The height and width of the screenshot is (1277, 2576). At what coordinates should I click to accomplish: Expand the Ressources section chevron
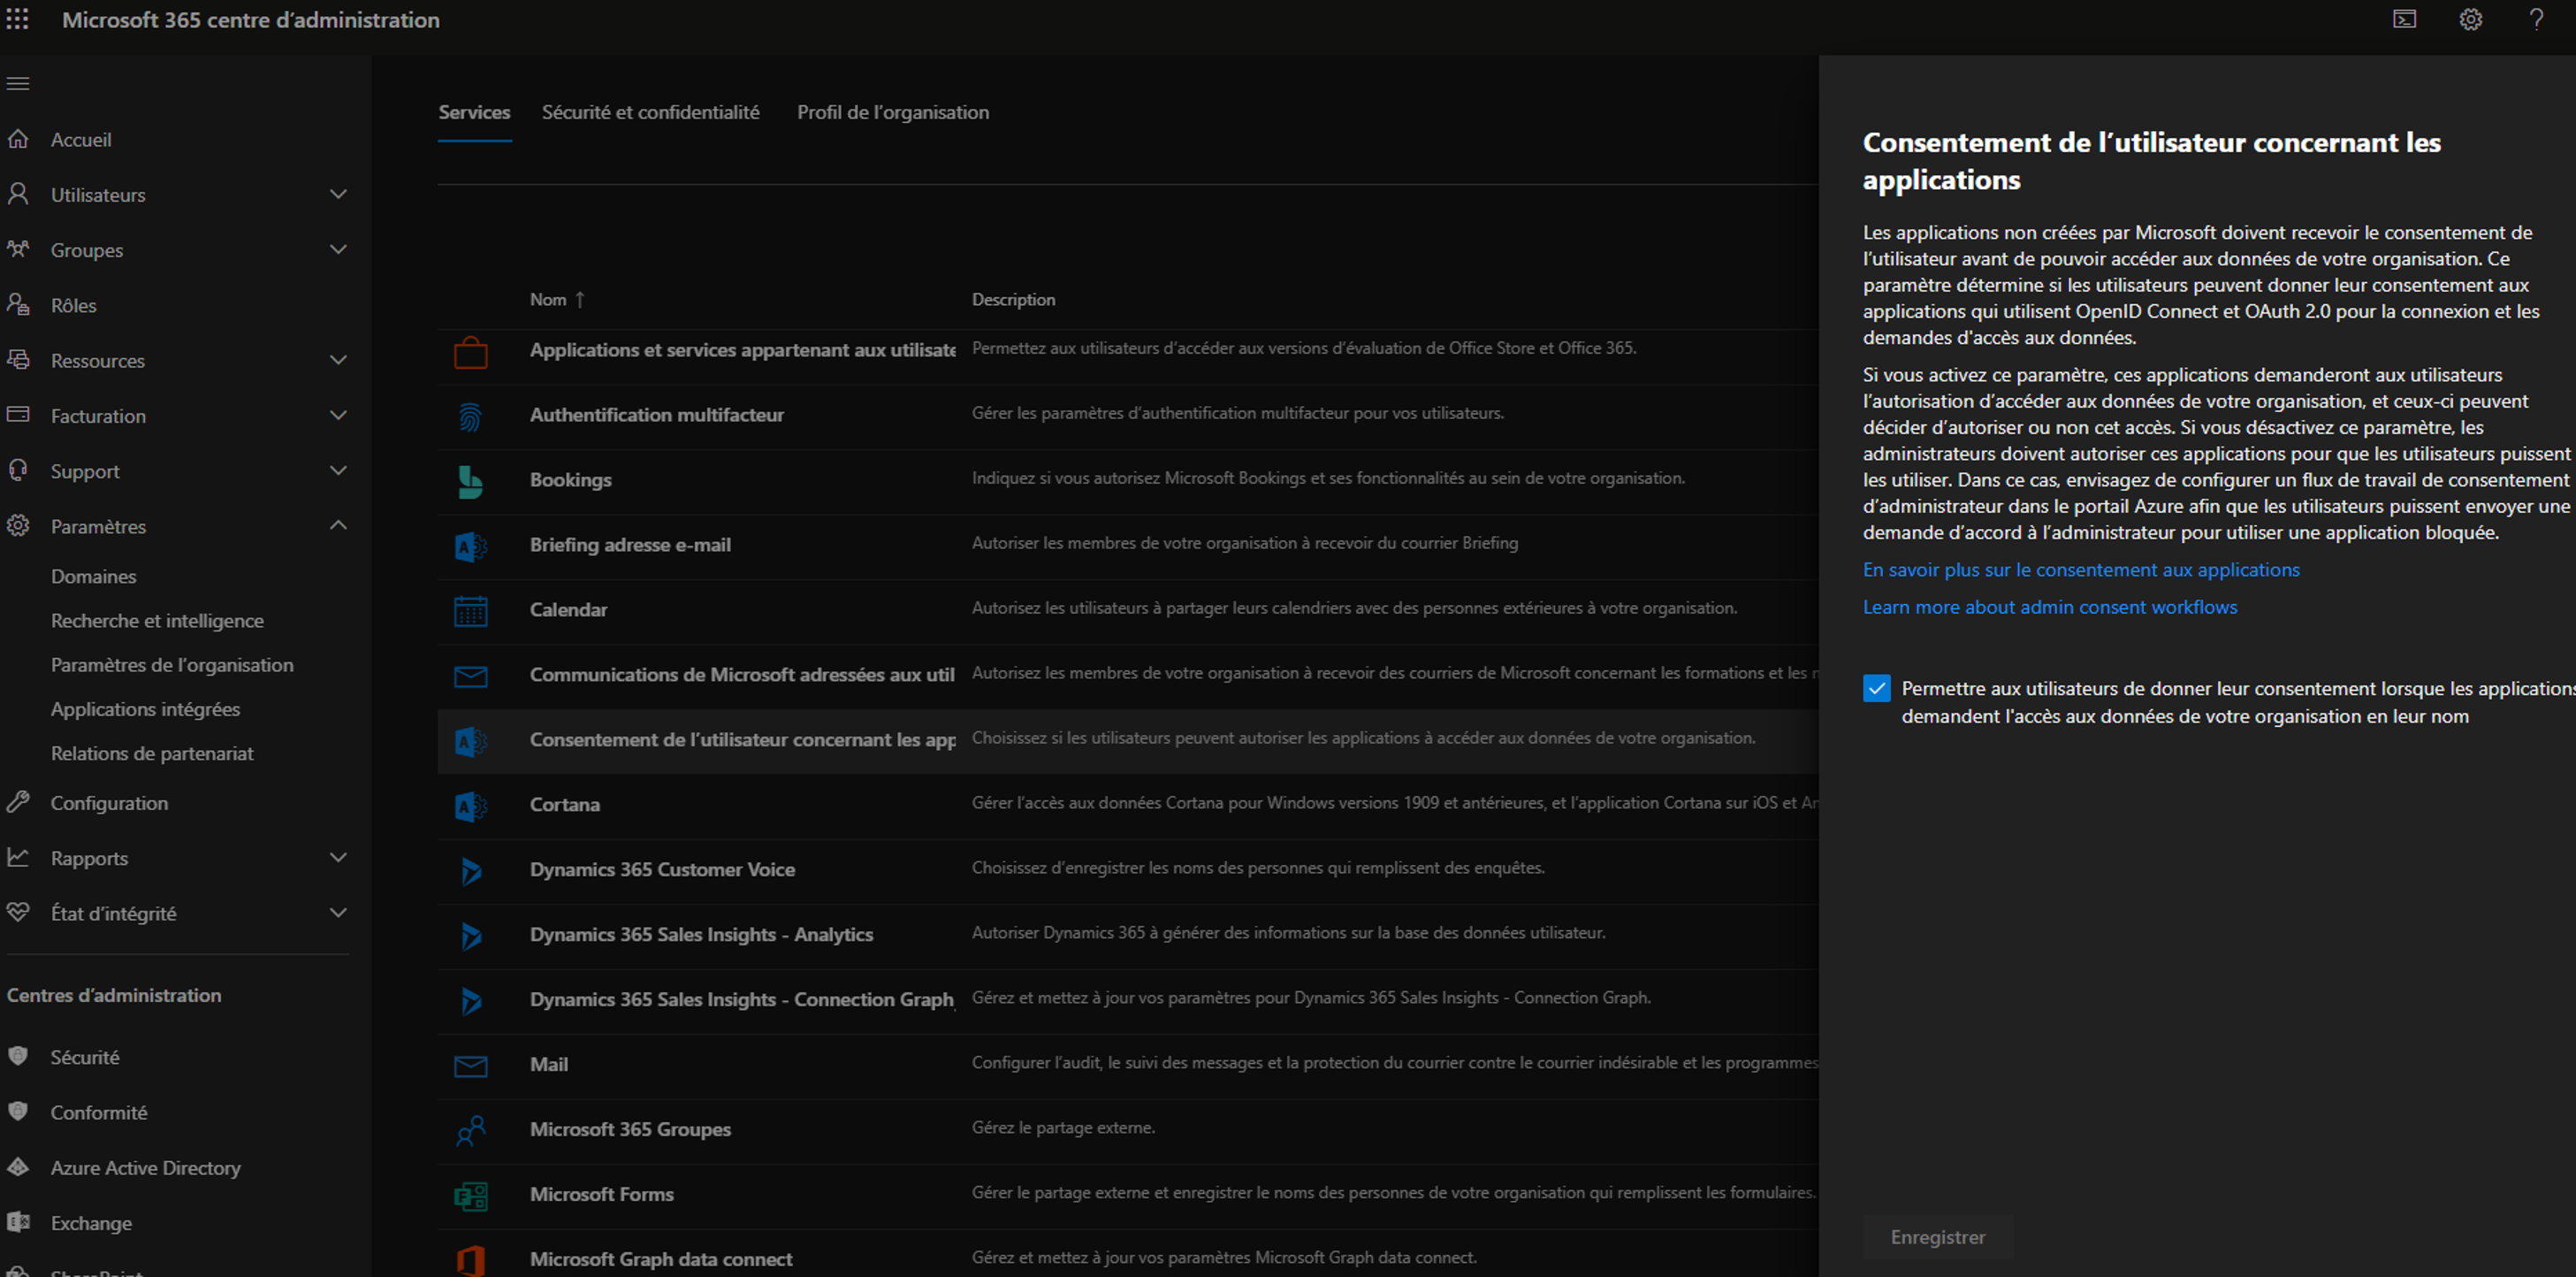click(339, 360)
